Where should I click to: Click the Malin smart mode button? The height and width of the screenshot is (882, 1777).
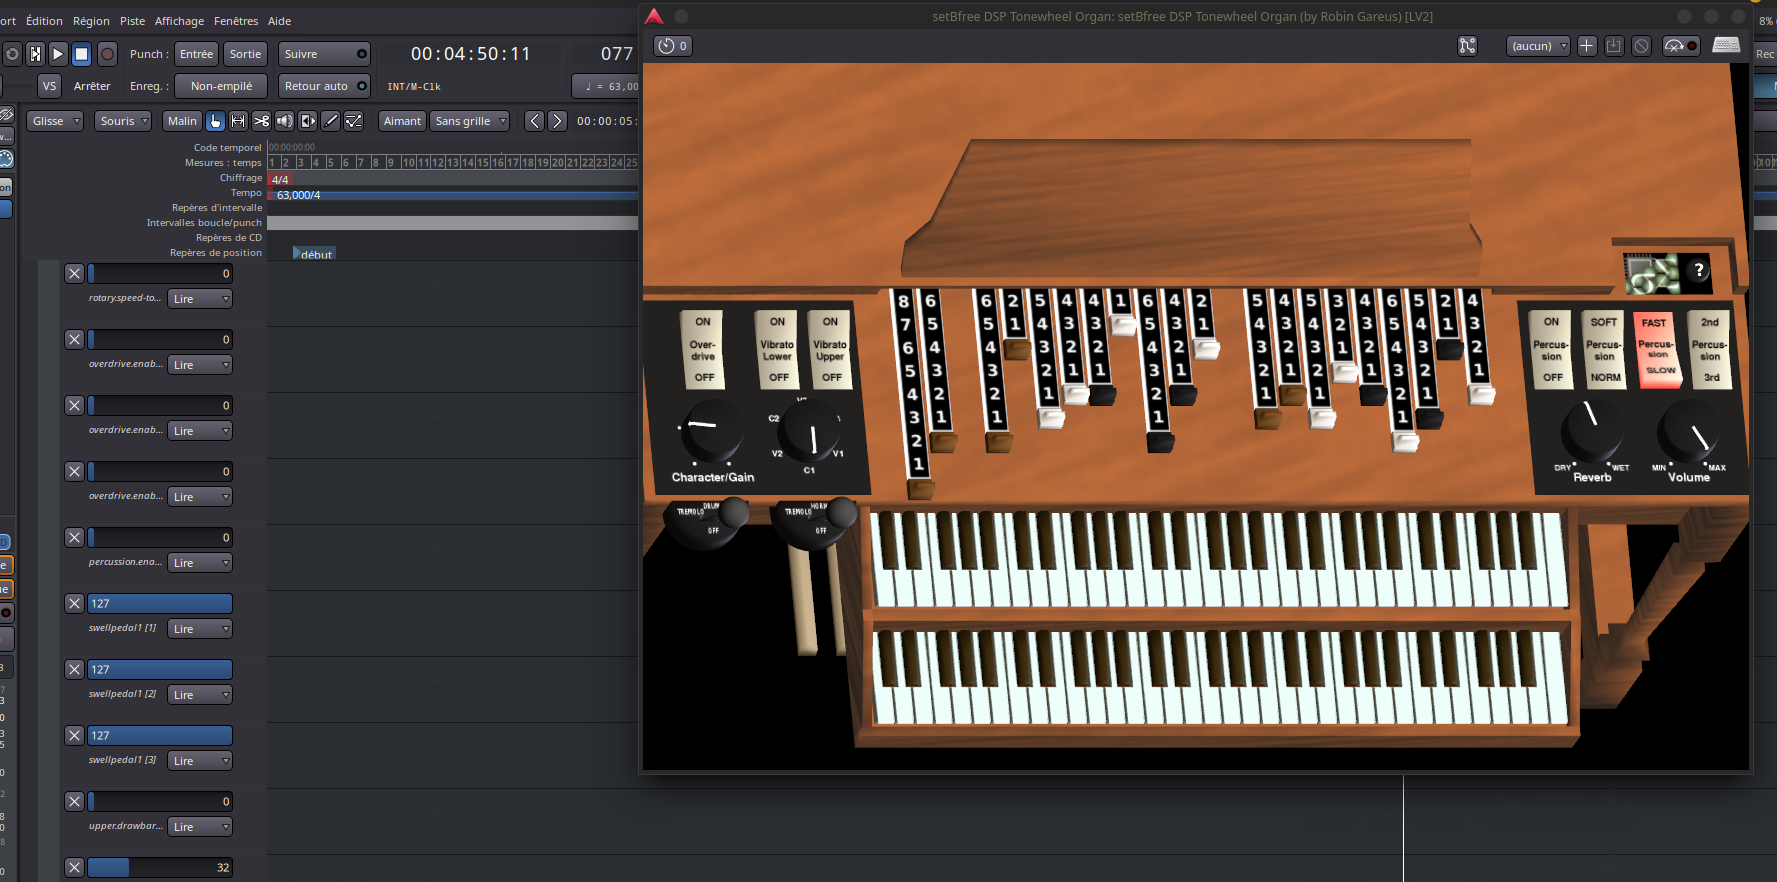(182, 121)
